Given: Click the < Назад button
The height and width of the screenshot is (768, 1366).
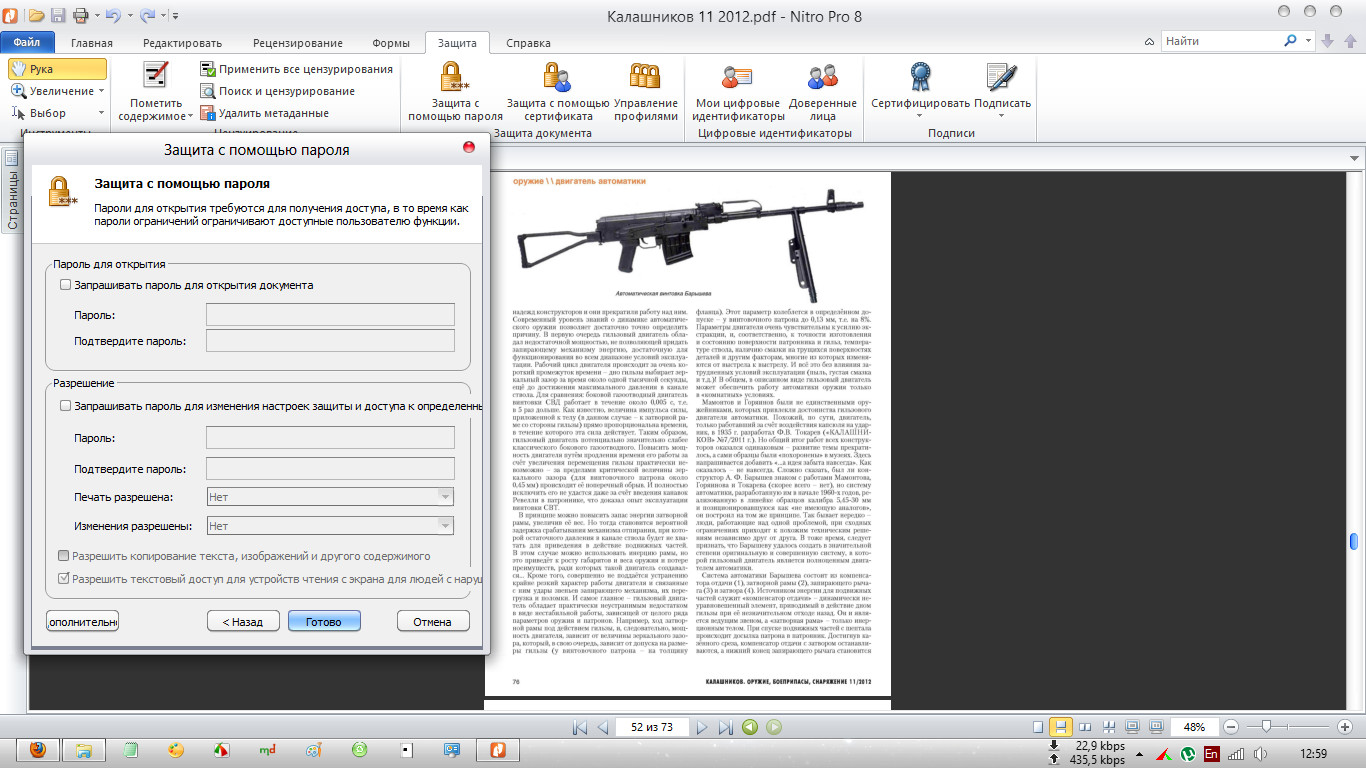Looking at the screenshot, I should tap(243, 621).
